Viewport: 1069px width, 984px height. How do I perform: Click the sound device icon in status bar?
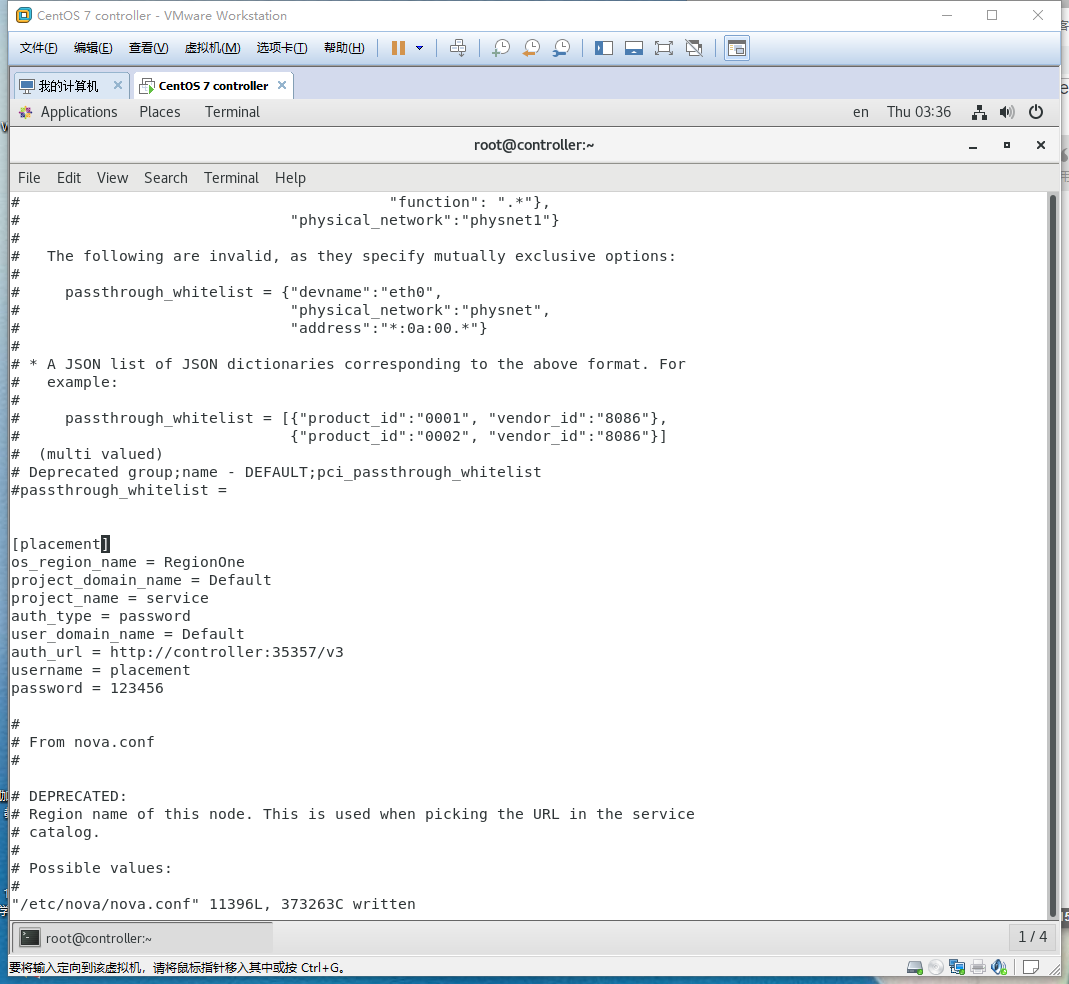tap(998, 966)
